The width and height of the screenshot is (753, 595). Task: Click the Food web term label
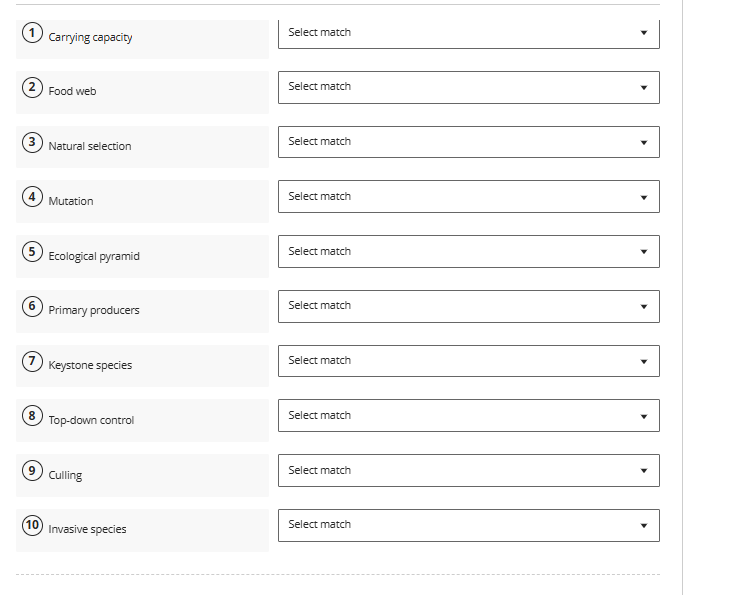[72, 92]
